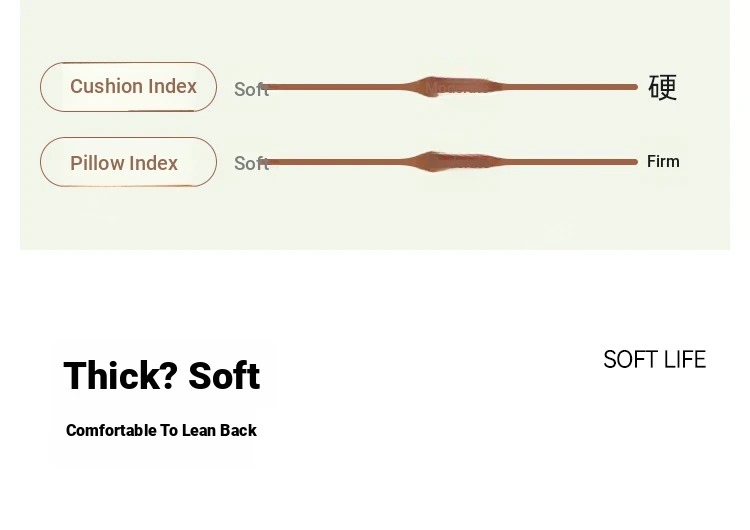Image resolution: width=750 pixels, height=530 pixels.
Task: Click the word 'LIFE' in the SOFT LIFE text
Action: [683, 359]
